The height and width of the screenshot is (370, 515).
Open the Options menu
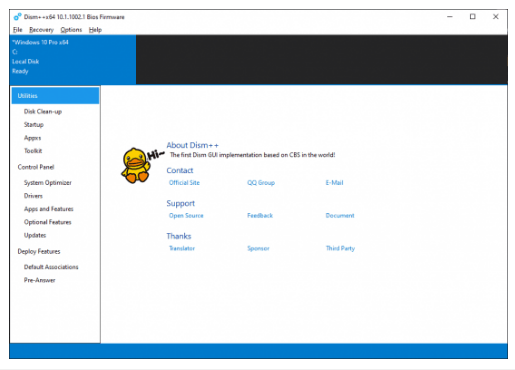point(71,30)
